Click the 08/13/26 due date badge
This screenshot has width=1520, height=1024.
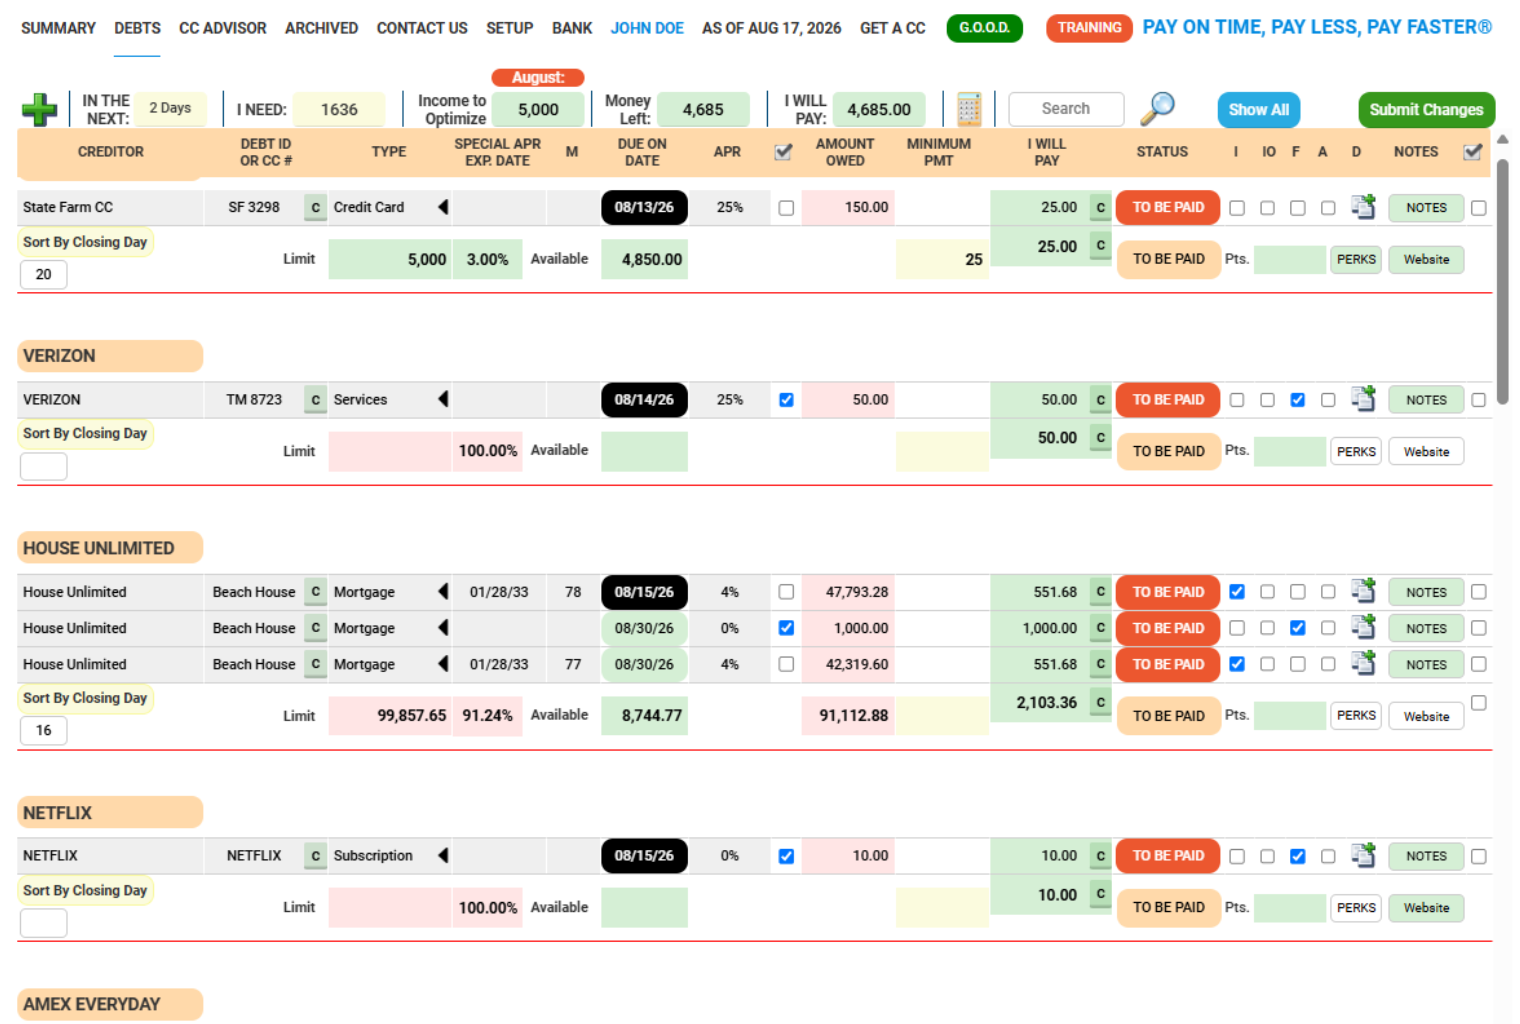[x=644, y=208]
